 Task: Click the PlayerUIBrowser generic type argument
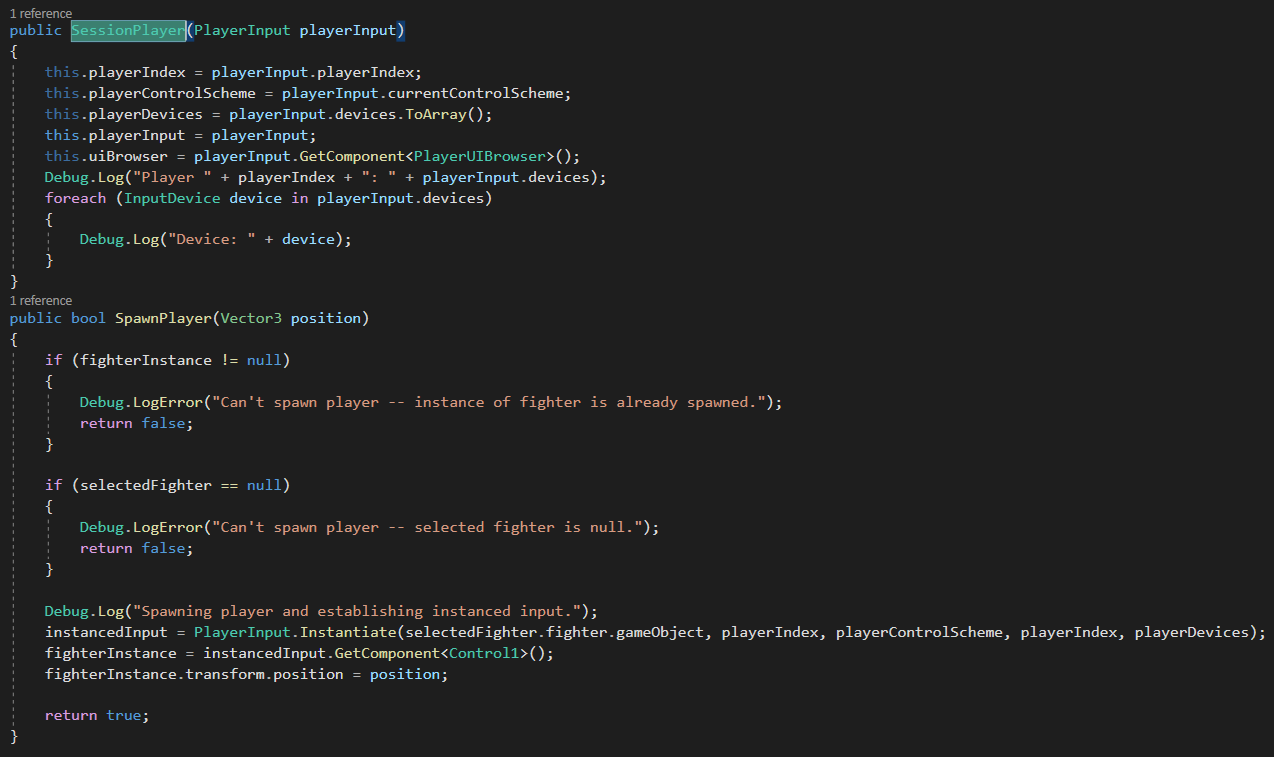(x=479, y=155)
